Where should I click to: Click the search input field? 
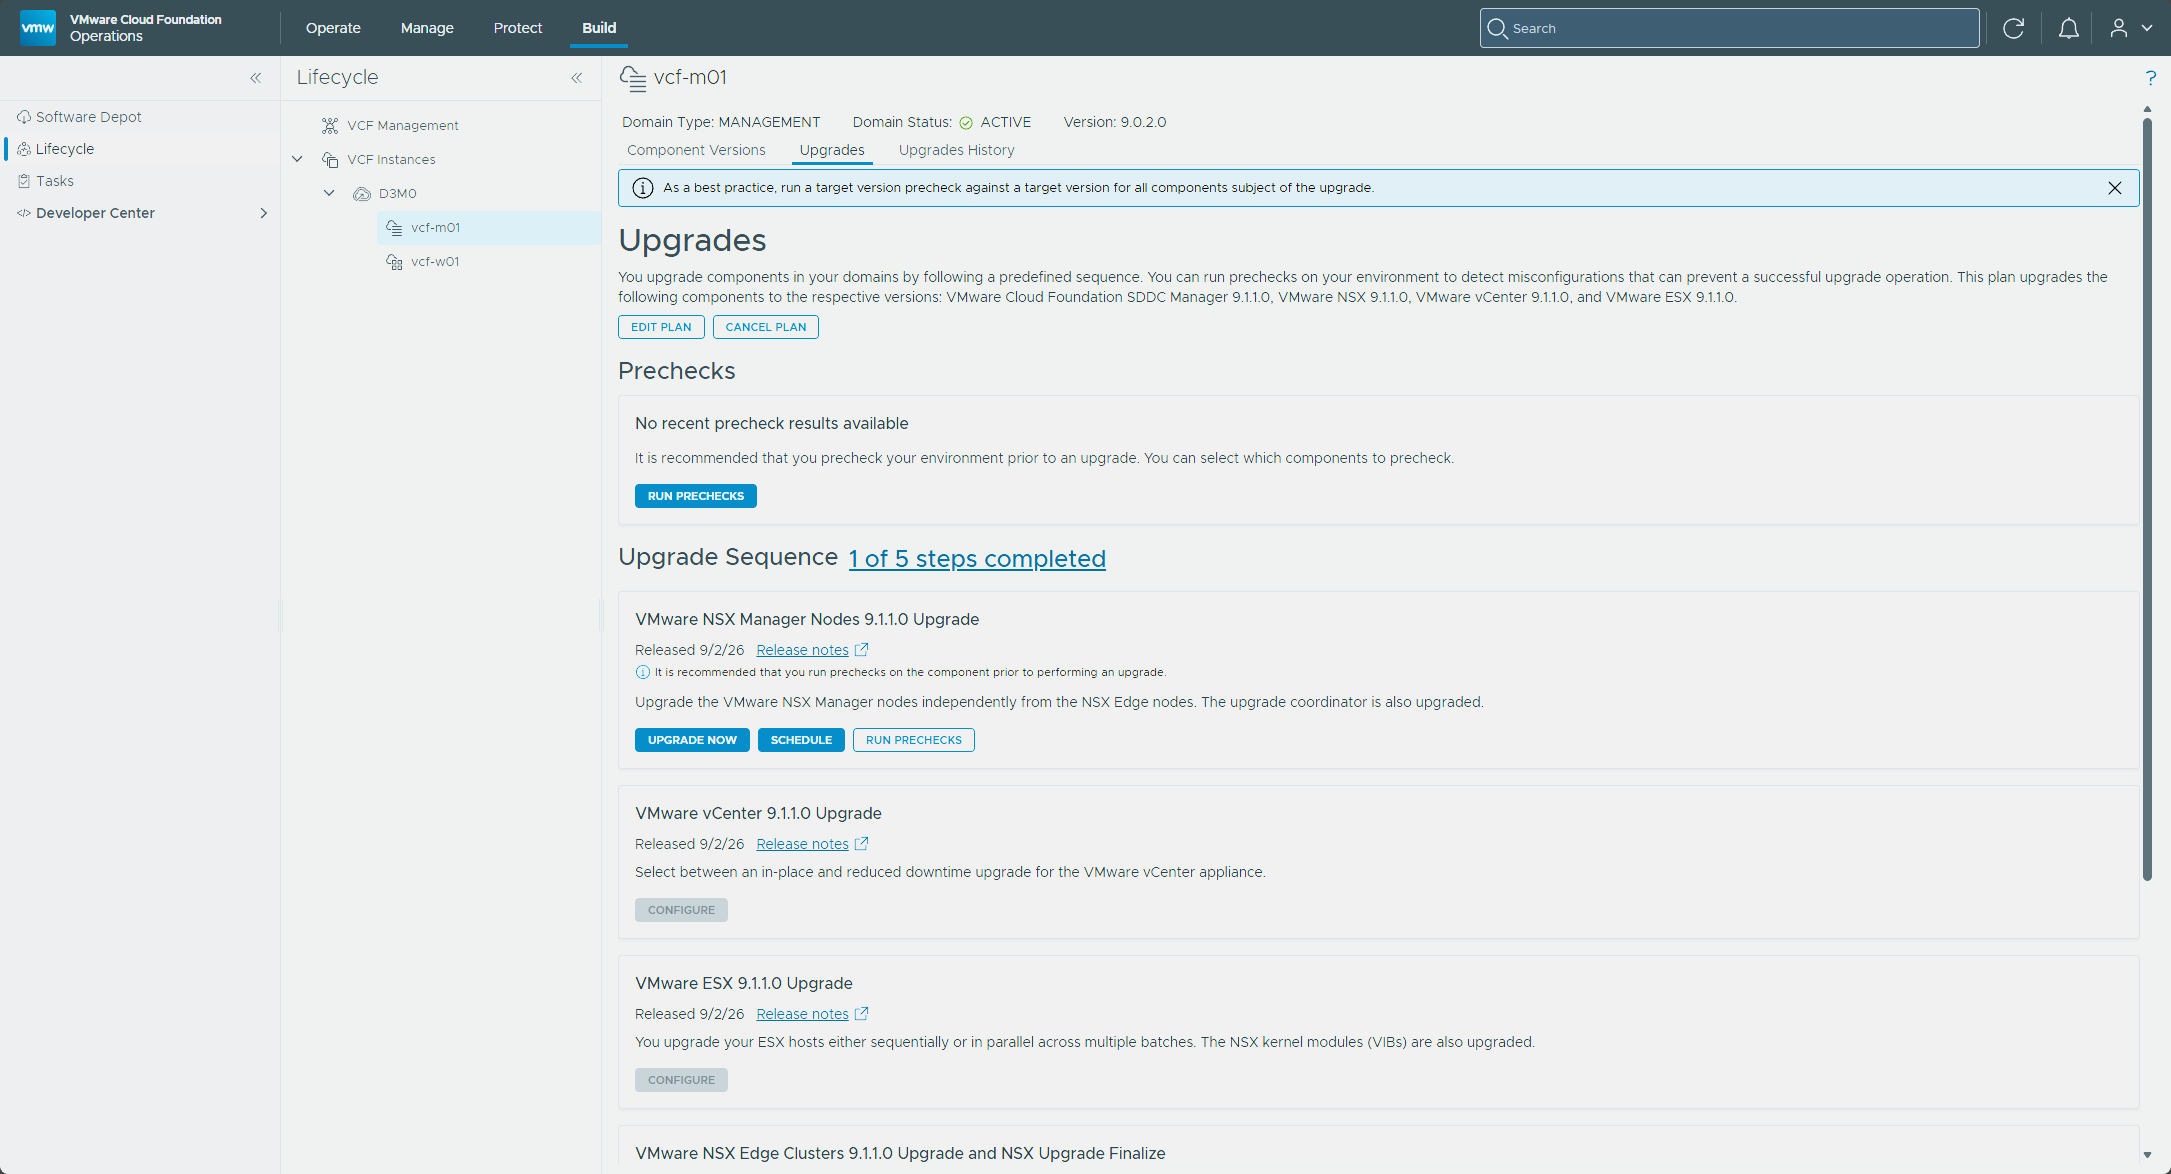(1729, 28)
